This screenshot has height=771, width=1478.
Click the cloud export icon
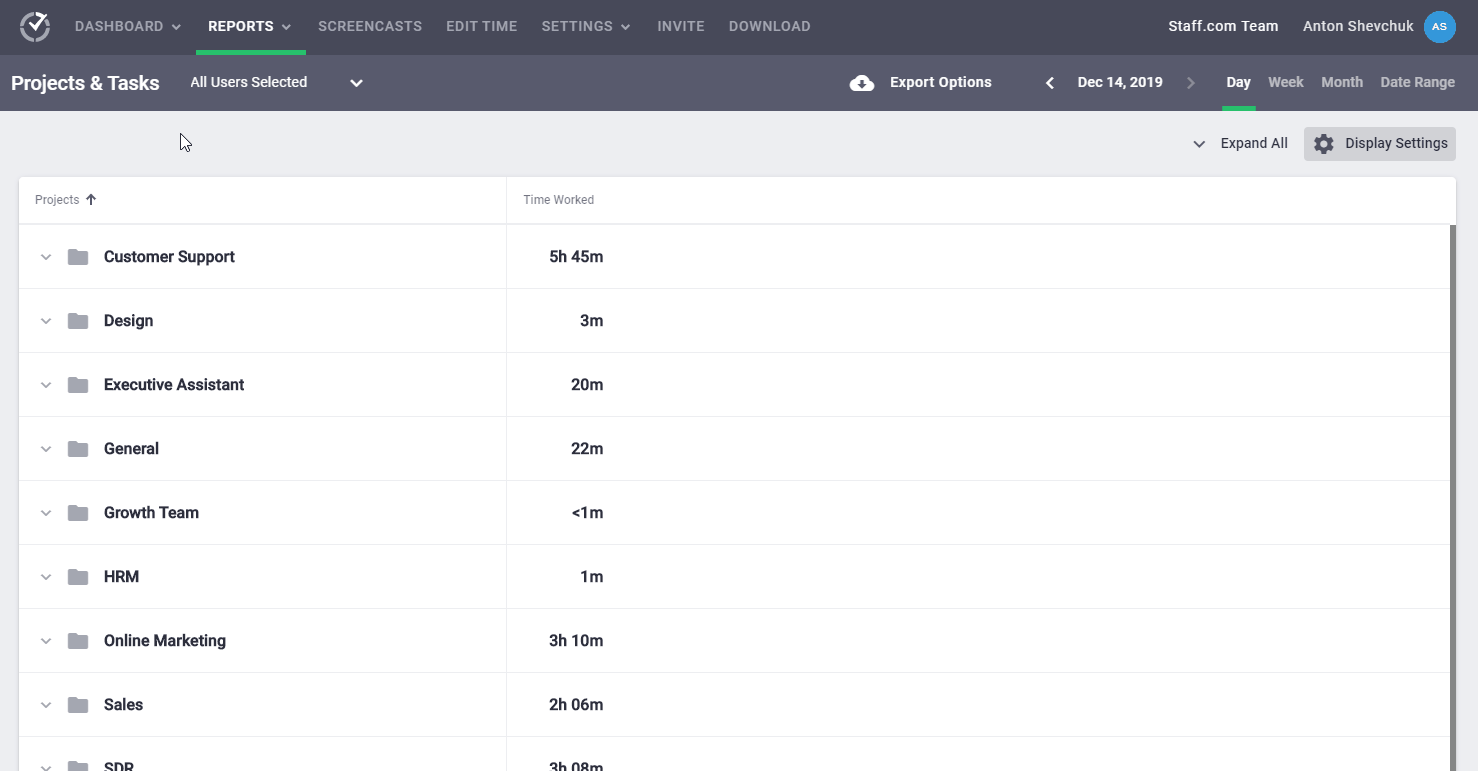(x=861, y=83)
